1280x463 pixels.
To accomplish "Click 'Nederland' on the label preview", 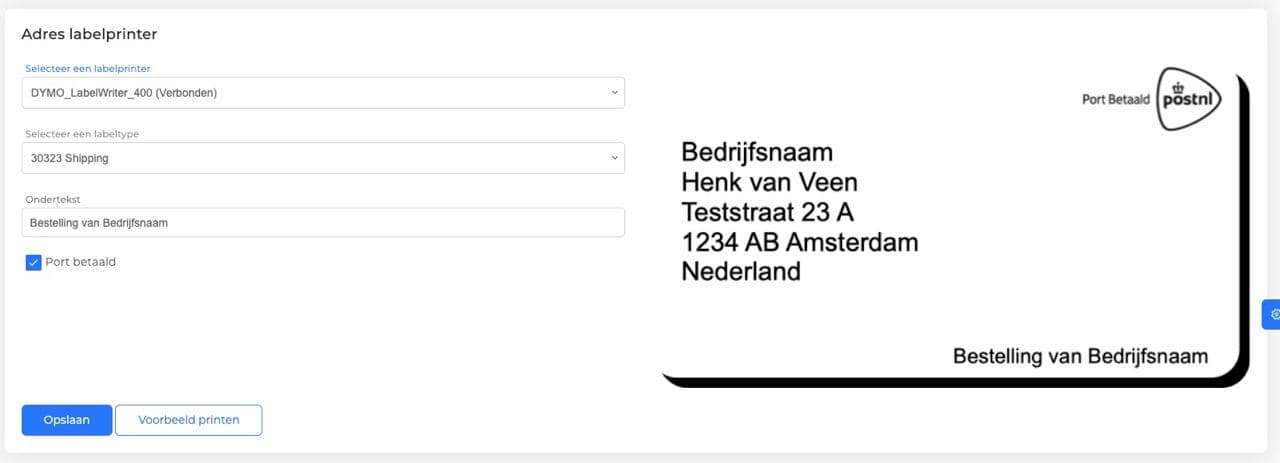I will pos(741,271).
